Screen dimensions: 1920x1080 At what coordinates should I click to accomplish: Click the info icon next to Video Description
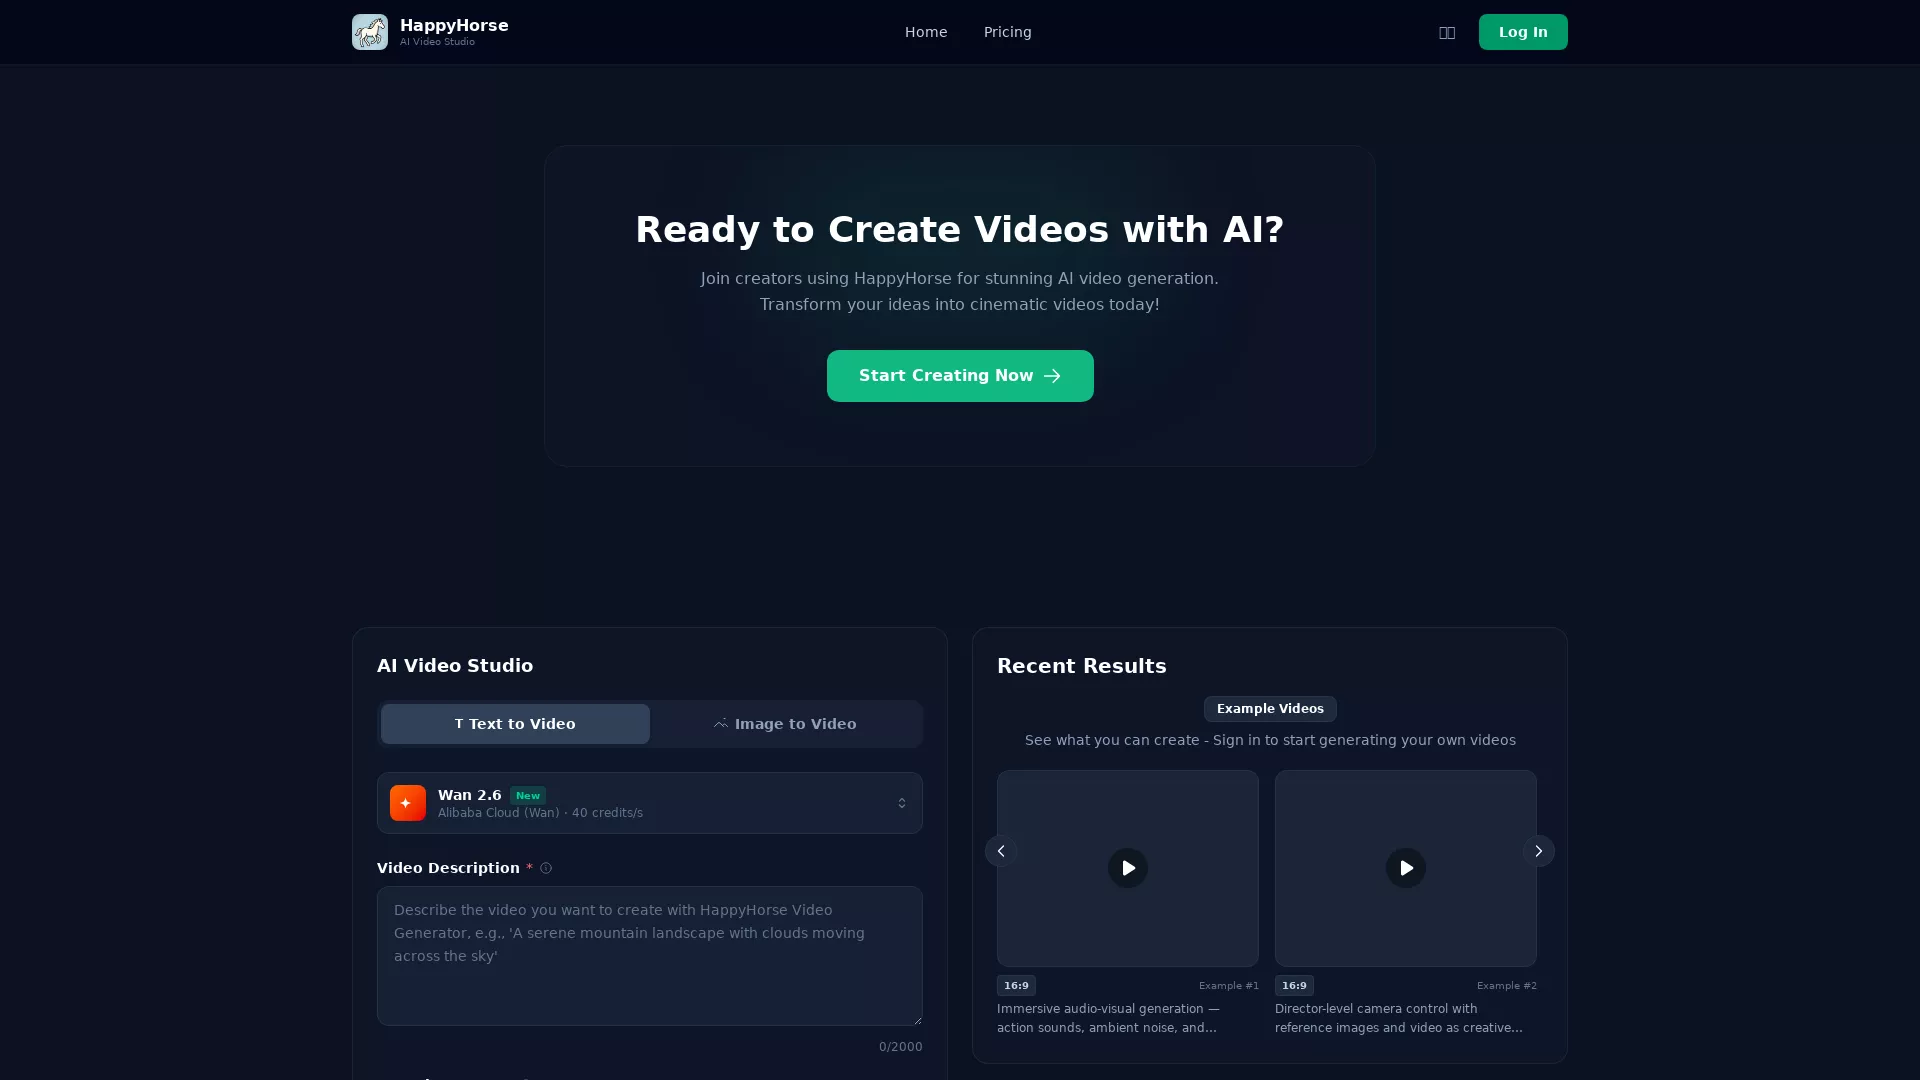point(545,868)
